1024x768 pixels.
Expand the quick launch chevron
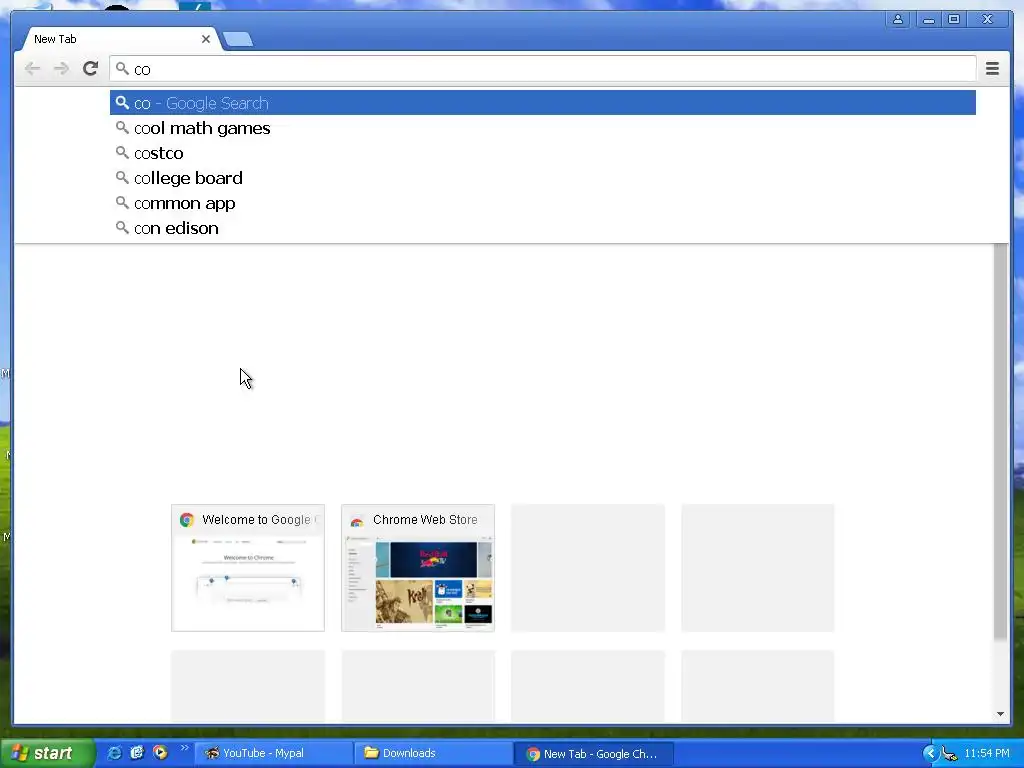click(184, 748)
